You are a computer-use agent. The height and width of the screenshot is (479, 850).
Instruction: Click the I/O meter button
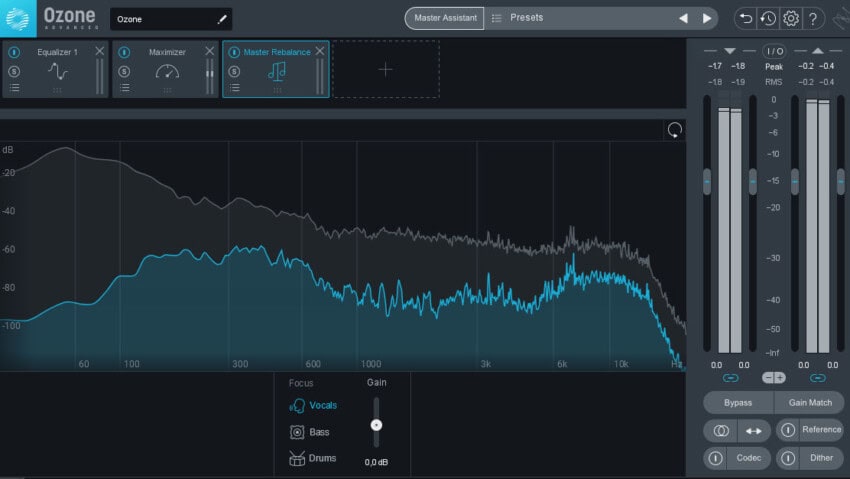pyautogui.click(x=774, y=51)
